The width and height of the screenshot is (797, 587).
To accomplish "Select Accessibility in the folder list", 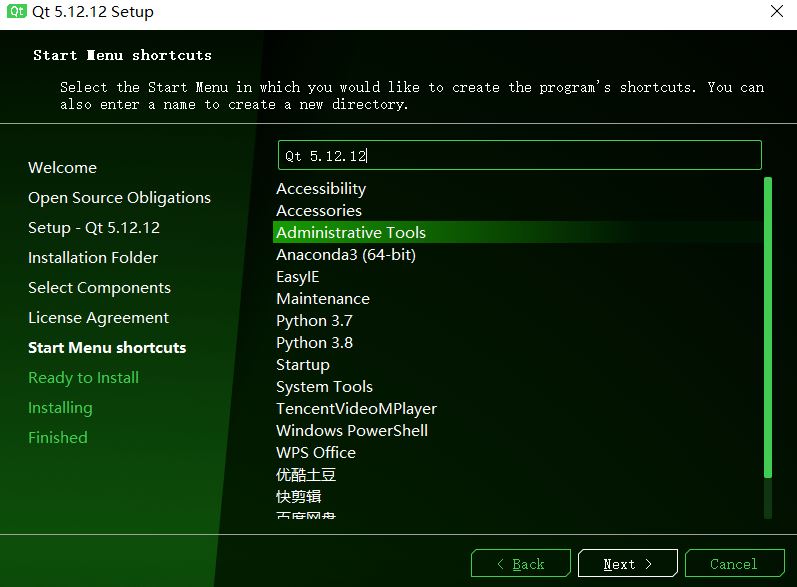I will coord(518,189).
